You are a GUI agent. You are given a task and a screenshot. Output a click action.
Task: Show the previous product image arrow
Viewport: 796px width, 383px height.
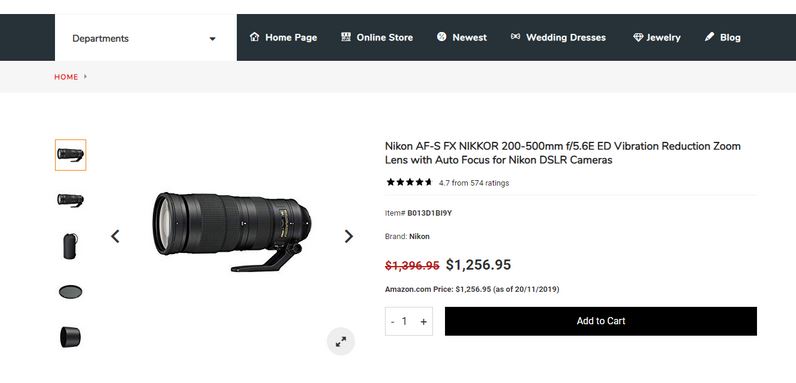(115, 236)
